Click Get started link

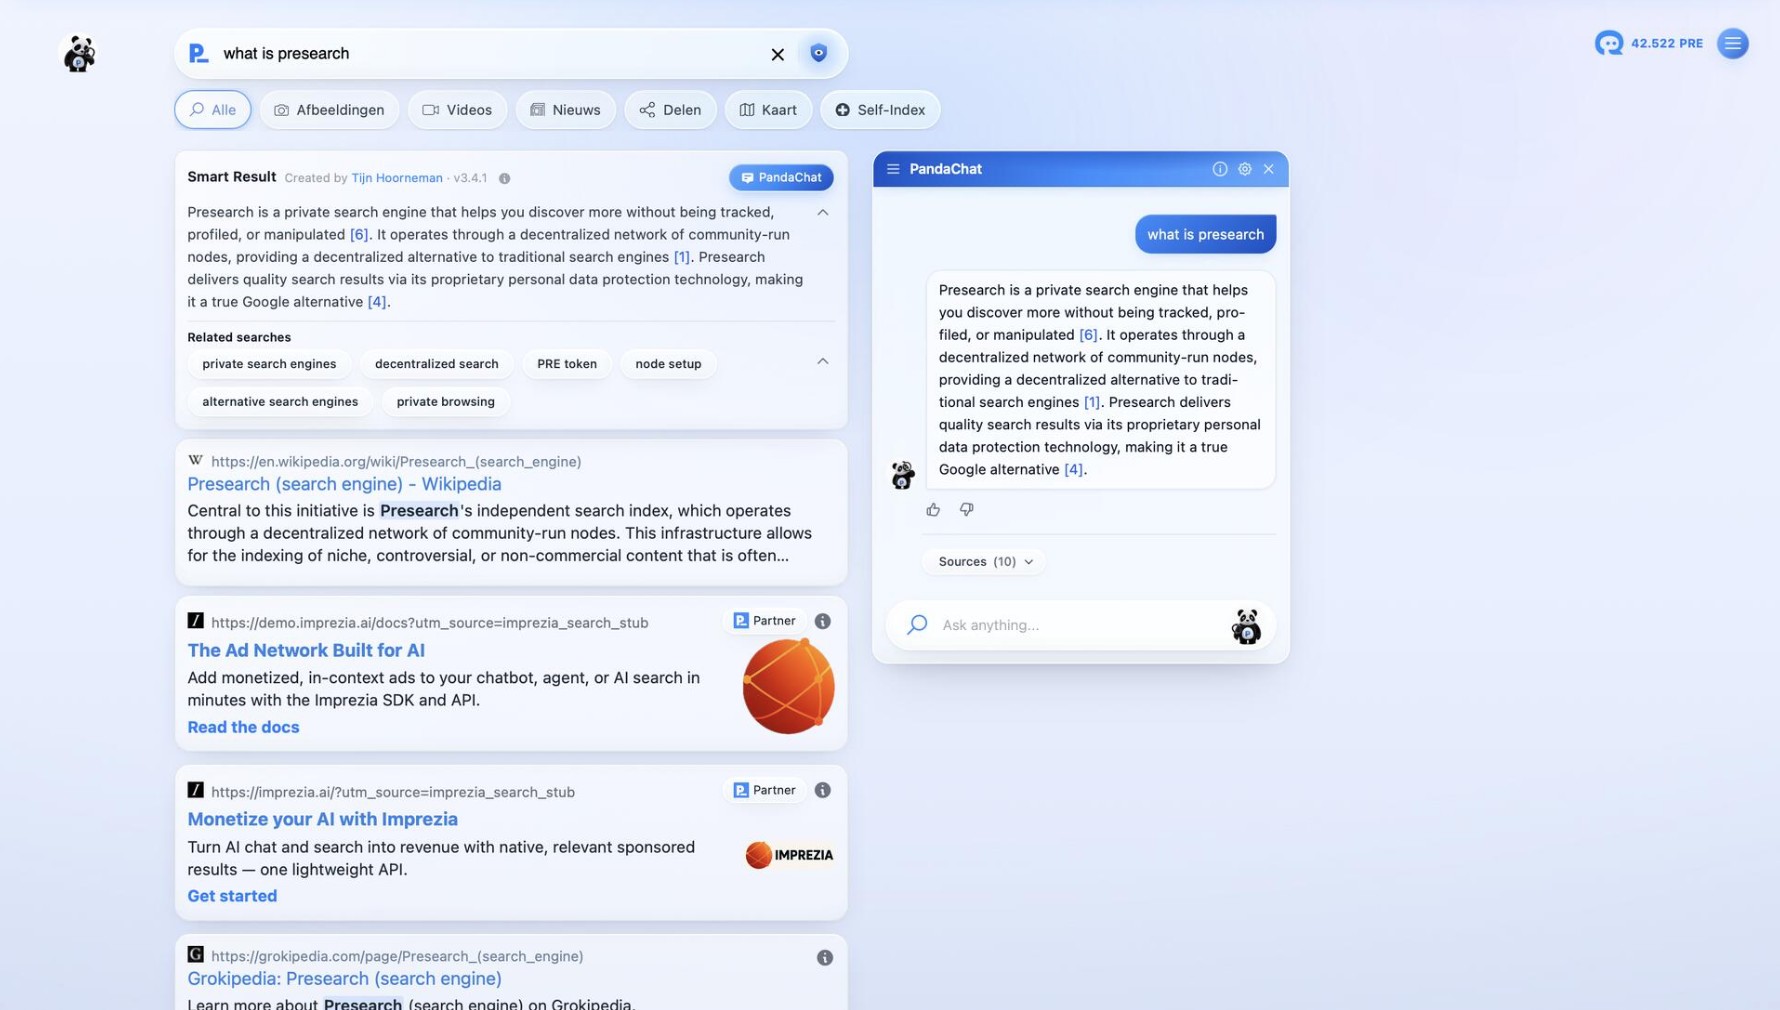(232, 896)
